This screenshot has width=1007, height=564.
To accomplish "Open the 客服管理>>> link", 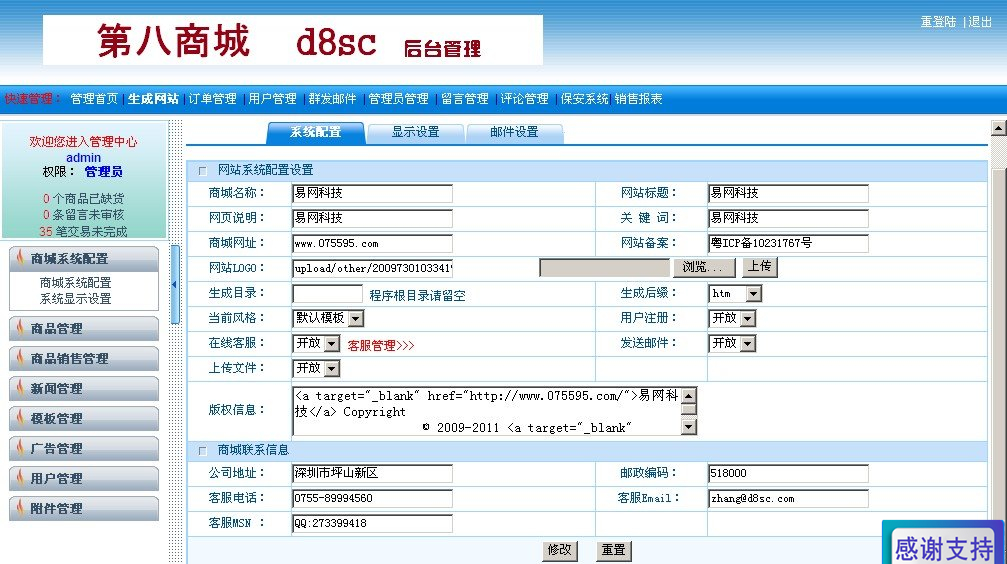I will [x=381, y=346].
